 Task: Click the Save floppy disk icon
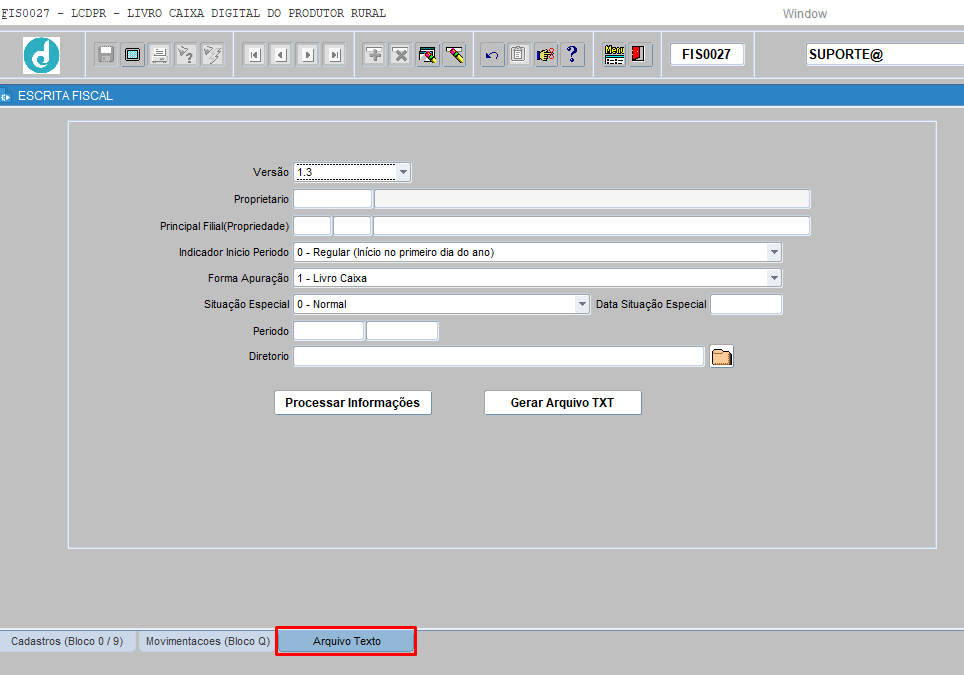(x=106, y=55)
